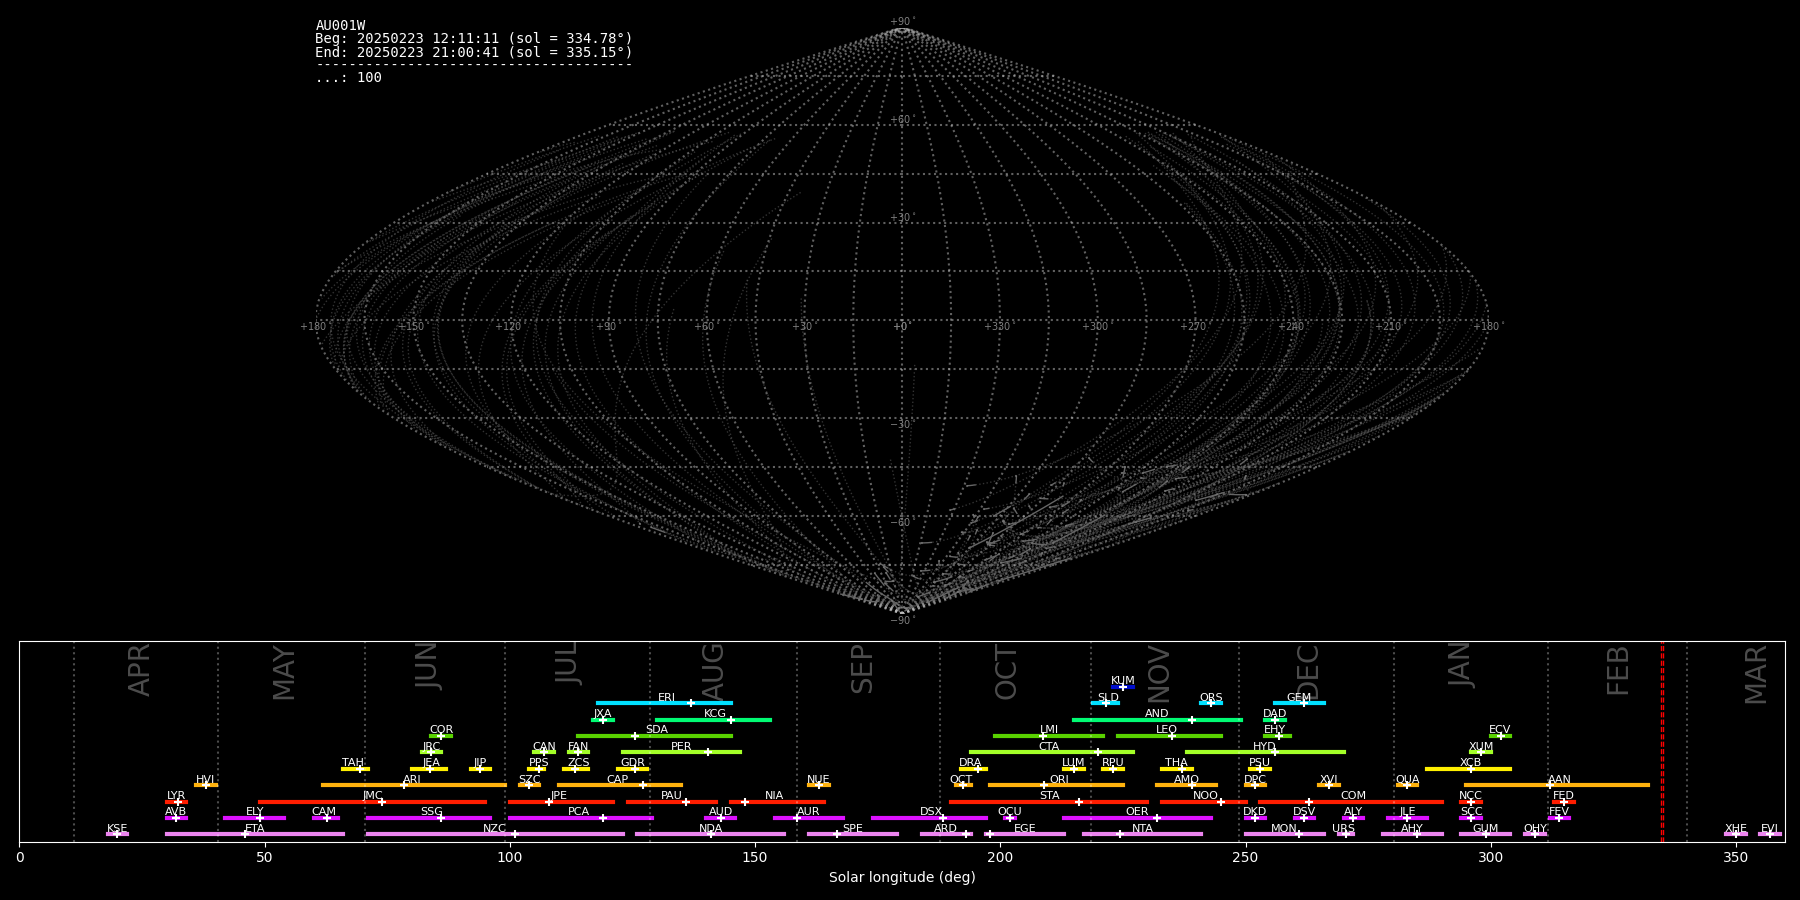Click the red JMC shower bar

(x=373, y=802)
